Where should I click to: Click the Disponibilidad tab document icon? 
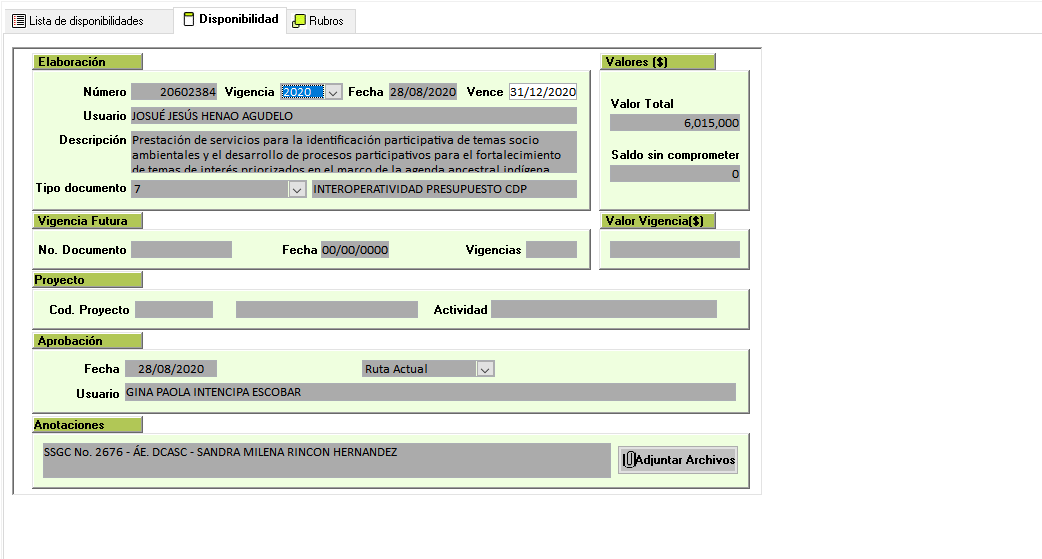tap(189, 20)
